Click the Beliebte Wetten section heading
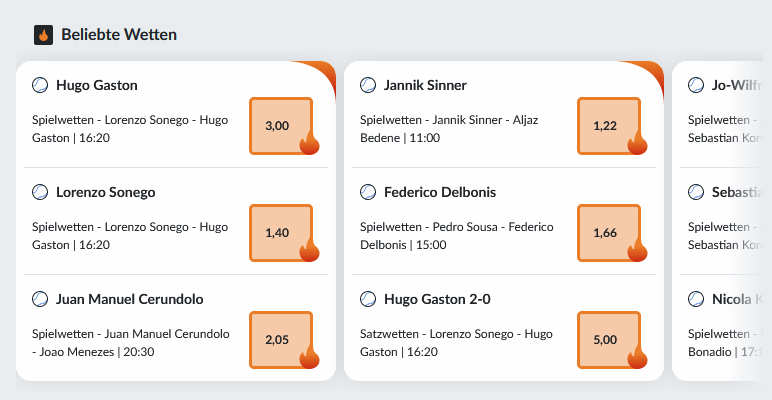 coord(119,35)
